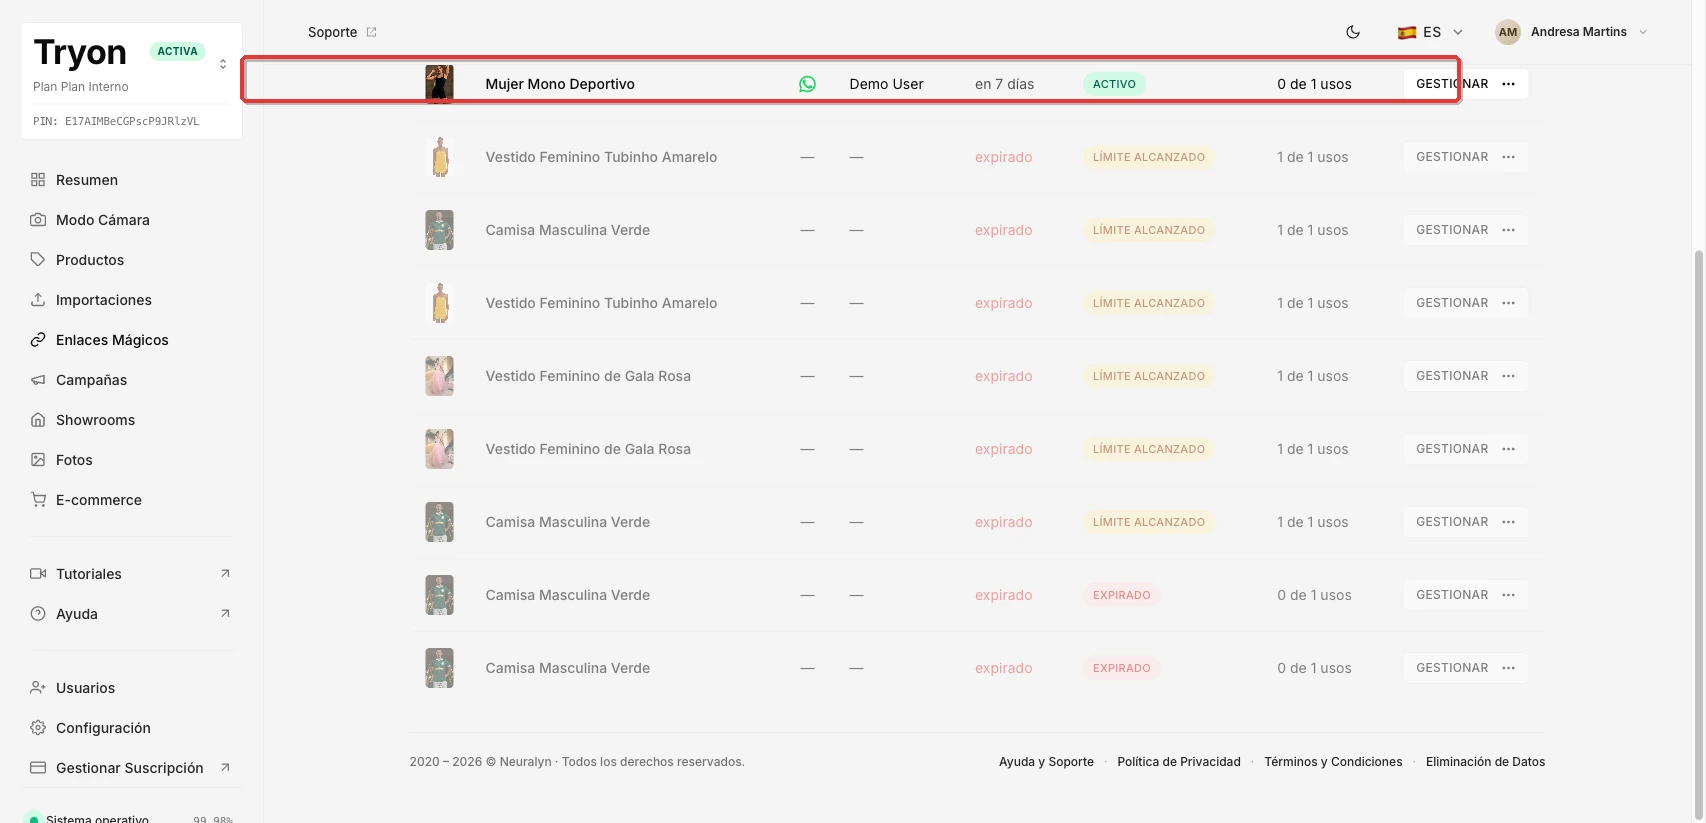The height and width of the screenshot is (823, 1706).
Task: Open Gestionar Suscripción link
Action: (x=131, y=768)
